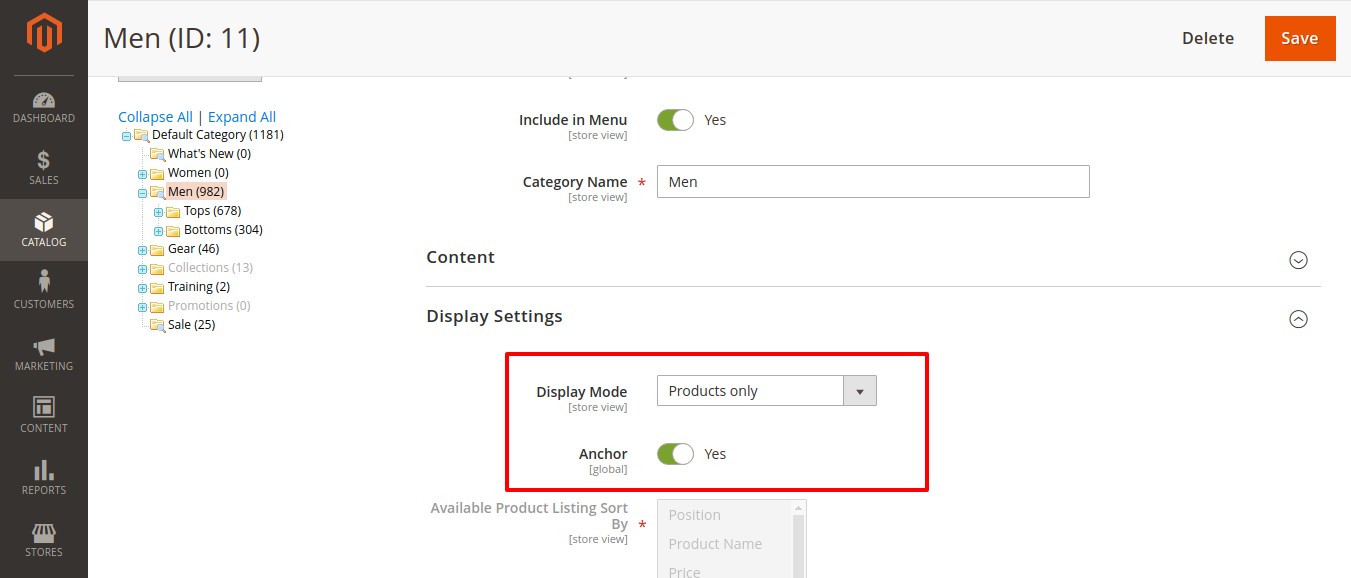
Task: Open the Reports bar chart icon
Action: 44,470
